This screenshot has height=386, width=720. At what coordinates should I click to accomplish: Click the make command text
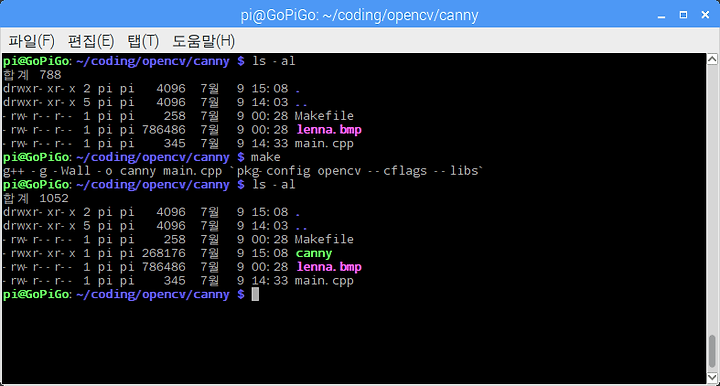coord(265,157)
